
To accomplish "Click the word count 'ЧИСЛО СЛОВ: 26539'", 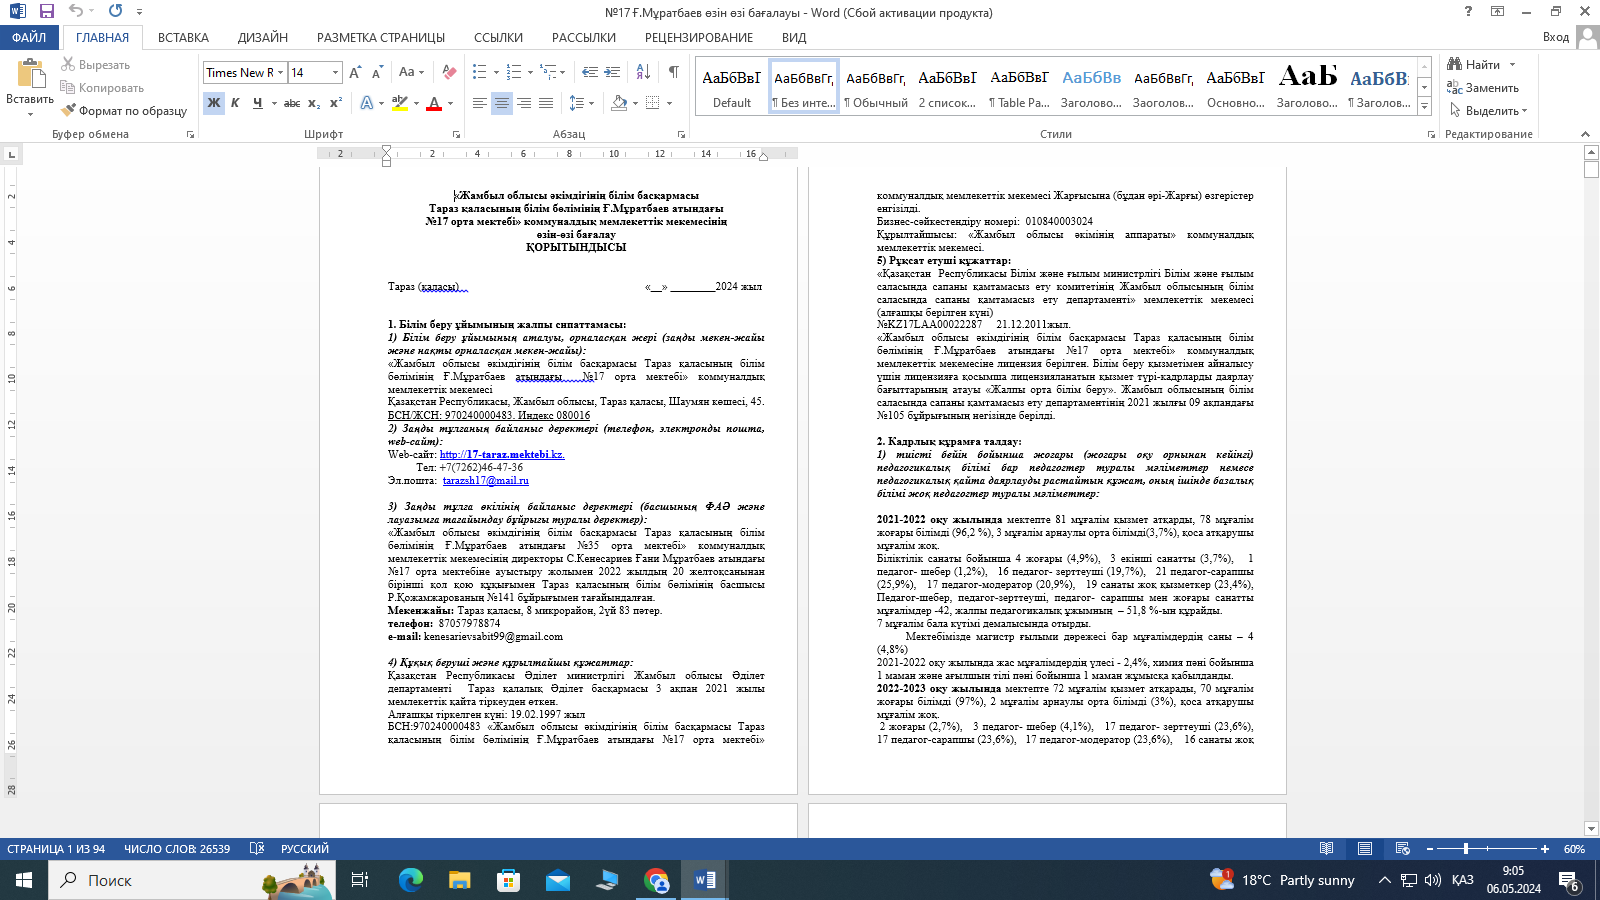I will coord(177,849).
